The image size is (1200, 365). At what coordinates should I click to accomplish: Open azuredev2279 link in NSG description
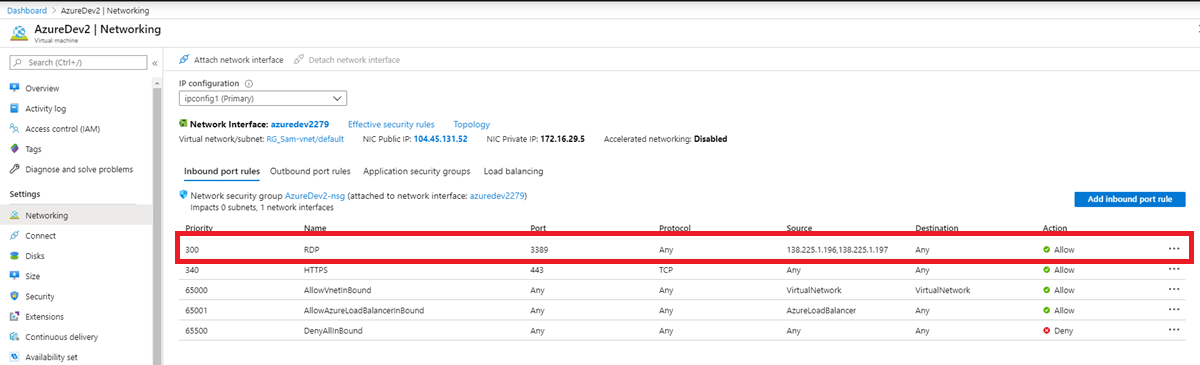496,196
